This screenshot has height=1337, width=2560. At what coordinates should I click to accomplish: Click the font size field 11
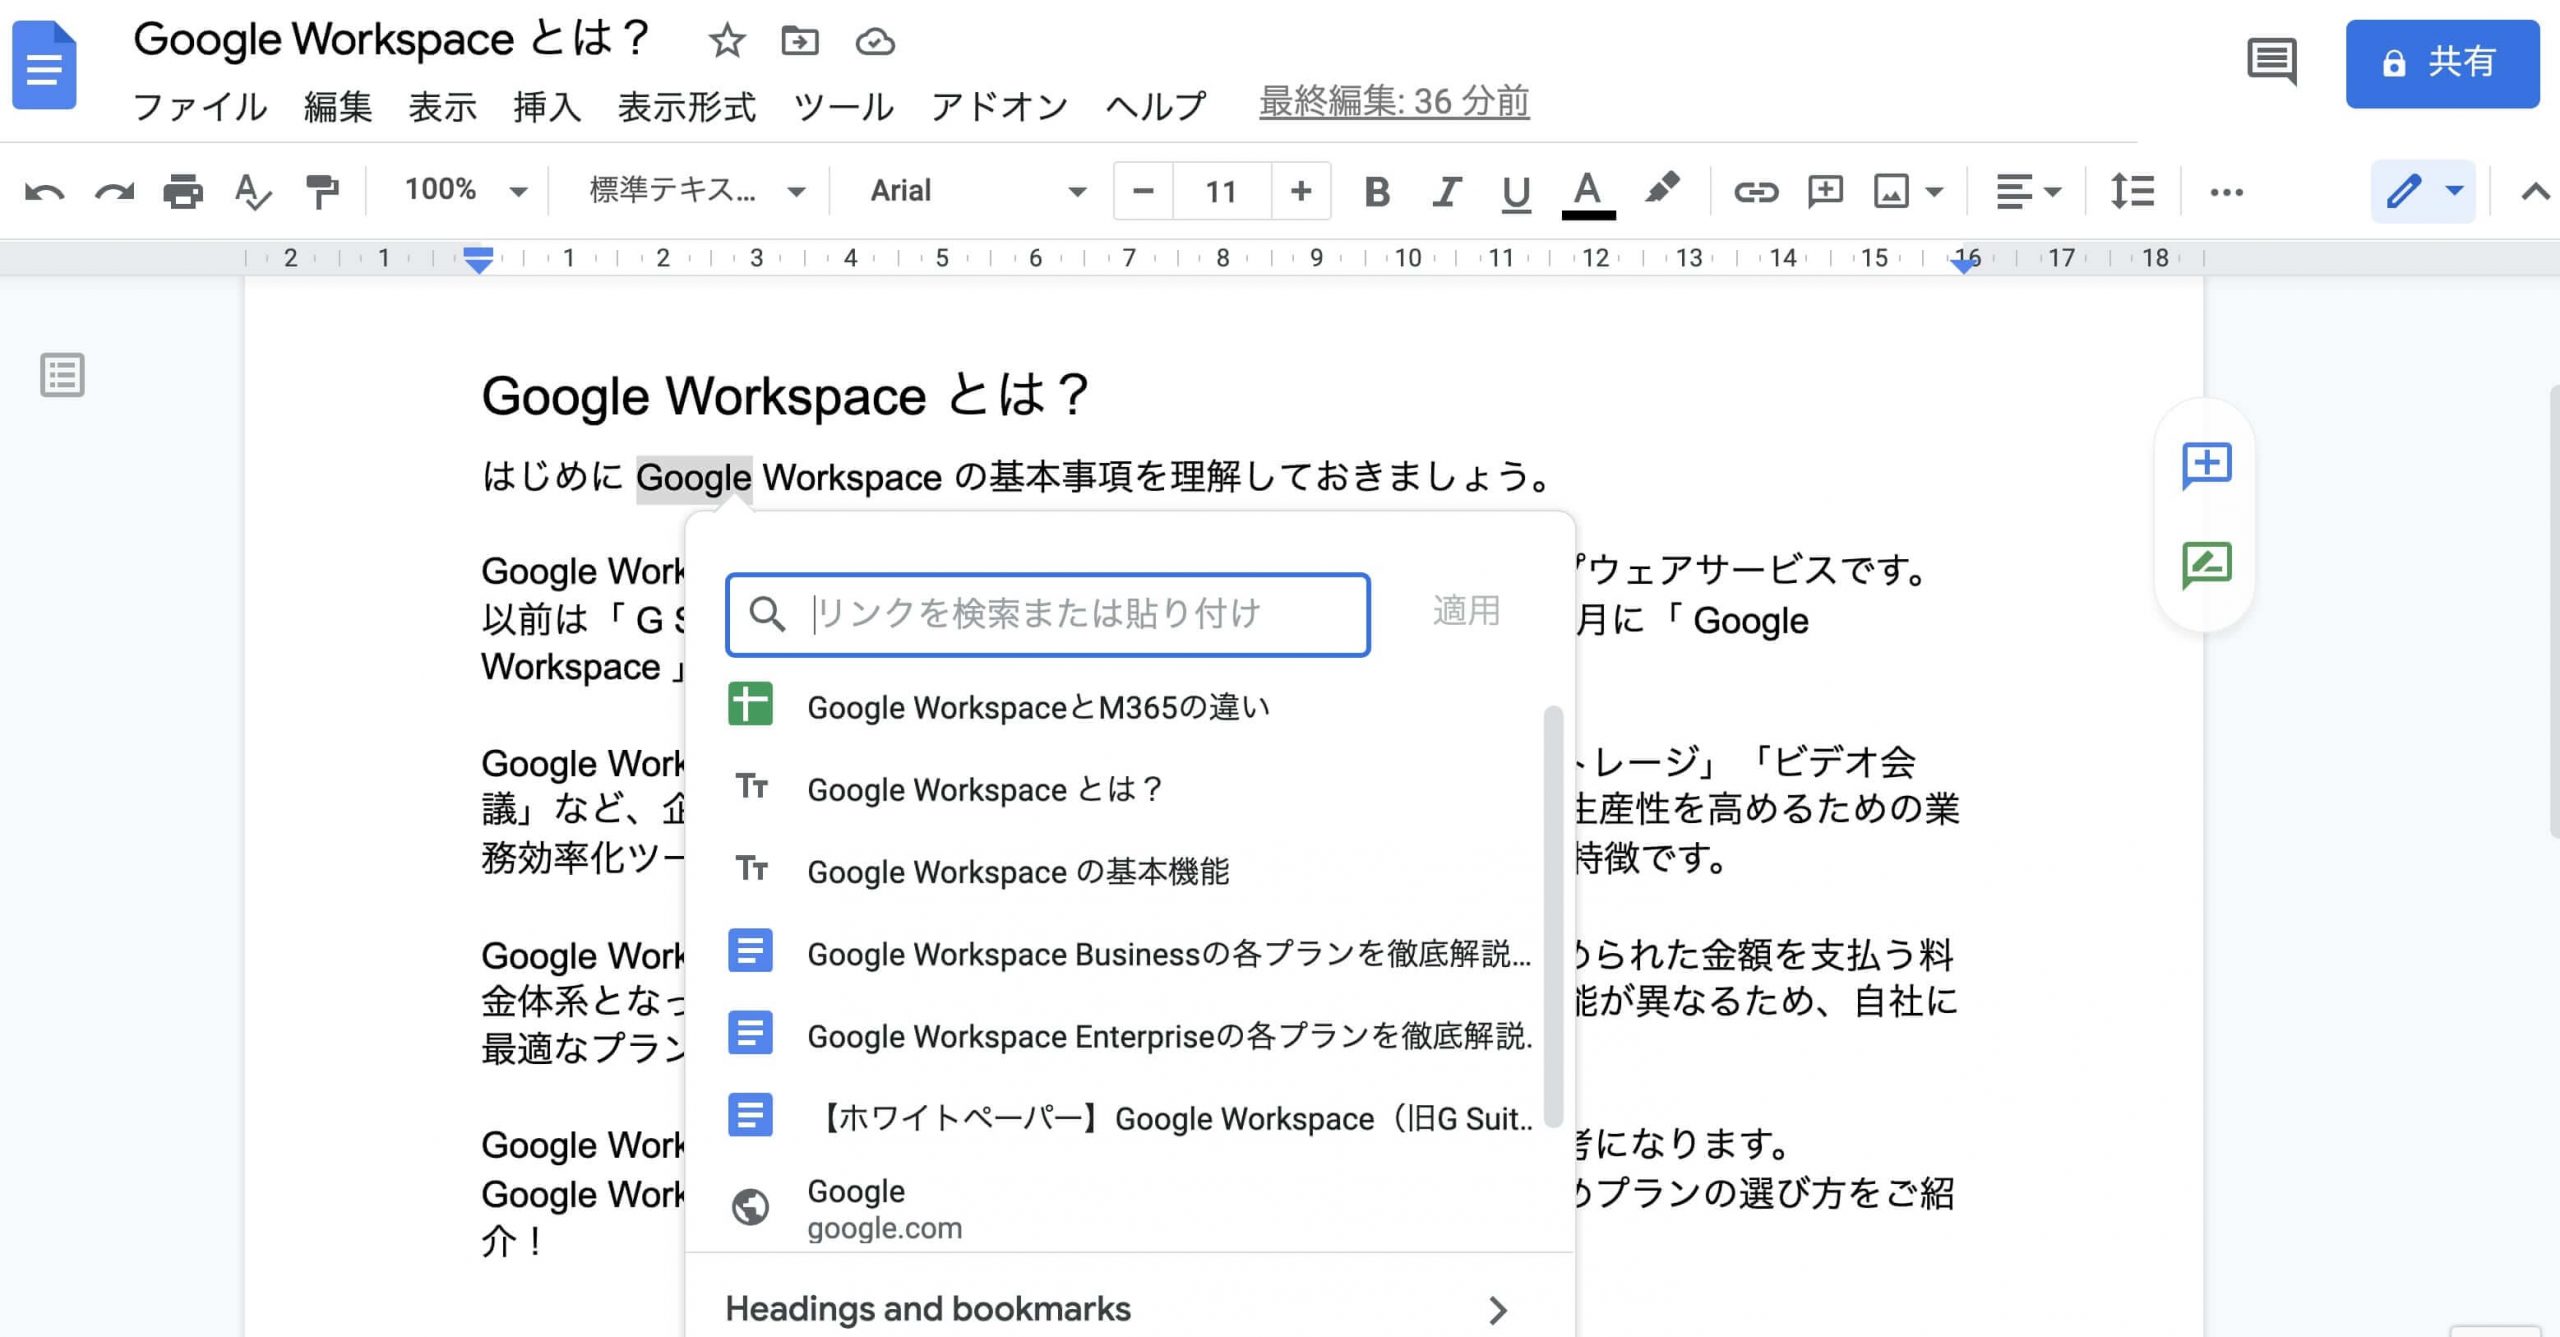pyautogui.click(x=1221, y=190)
